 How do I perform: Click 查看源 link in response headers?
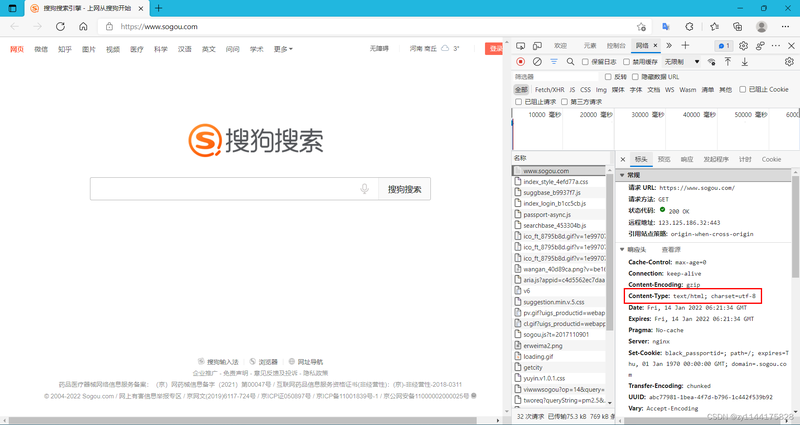point(671,250)
